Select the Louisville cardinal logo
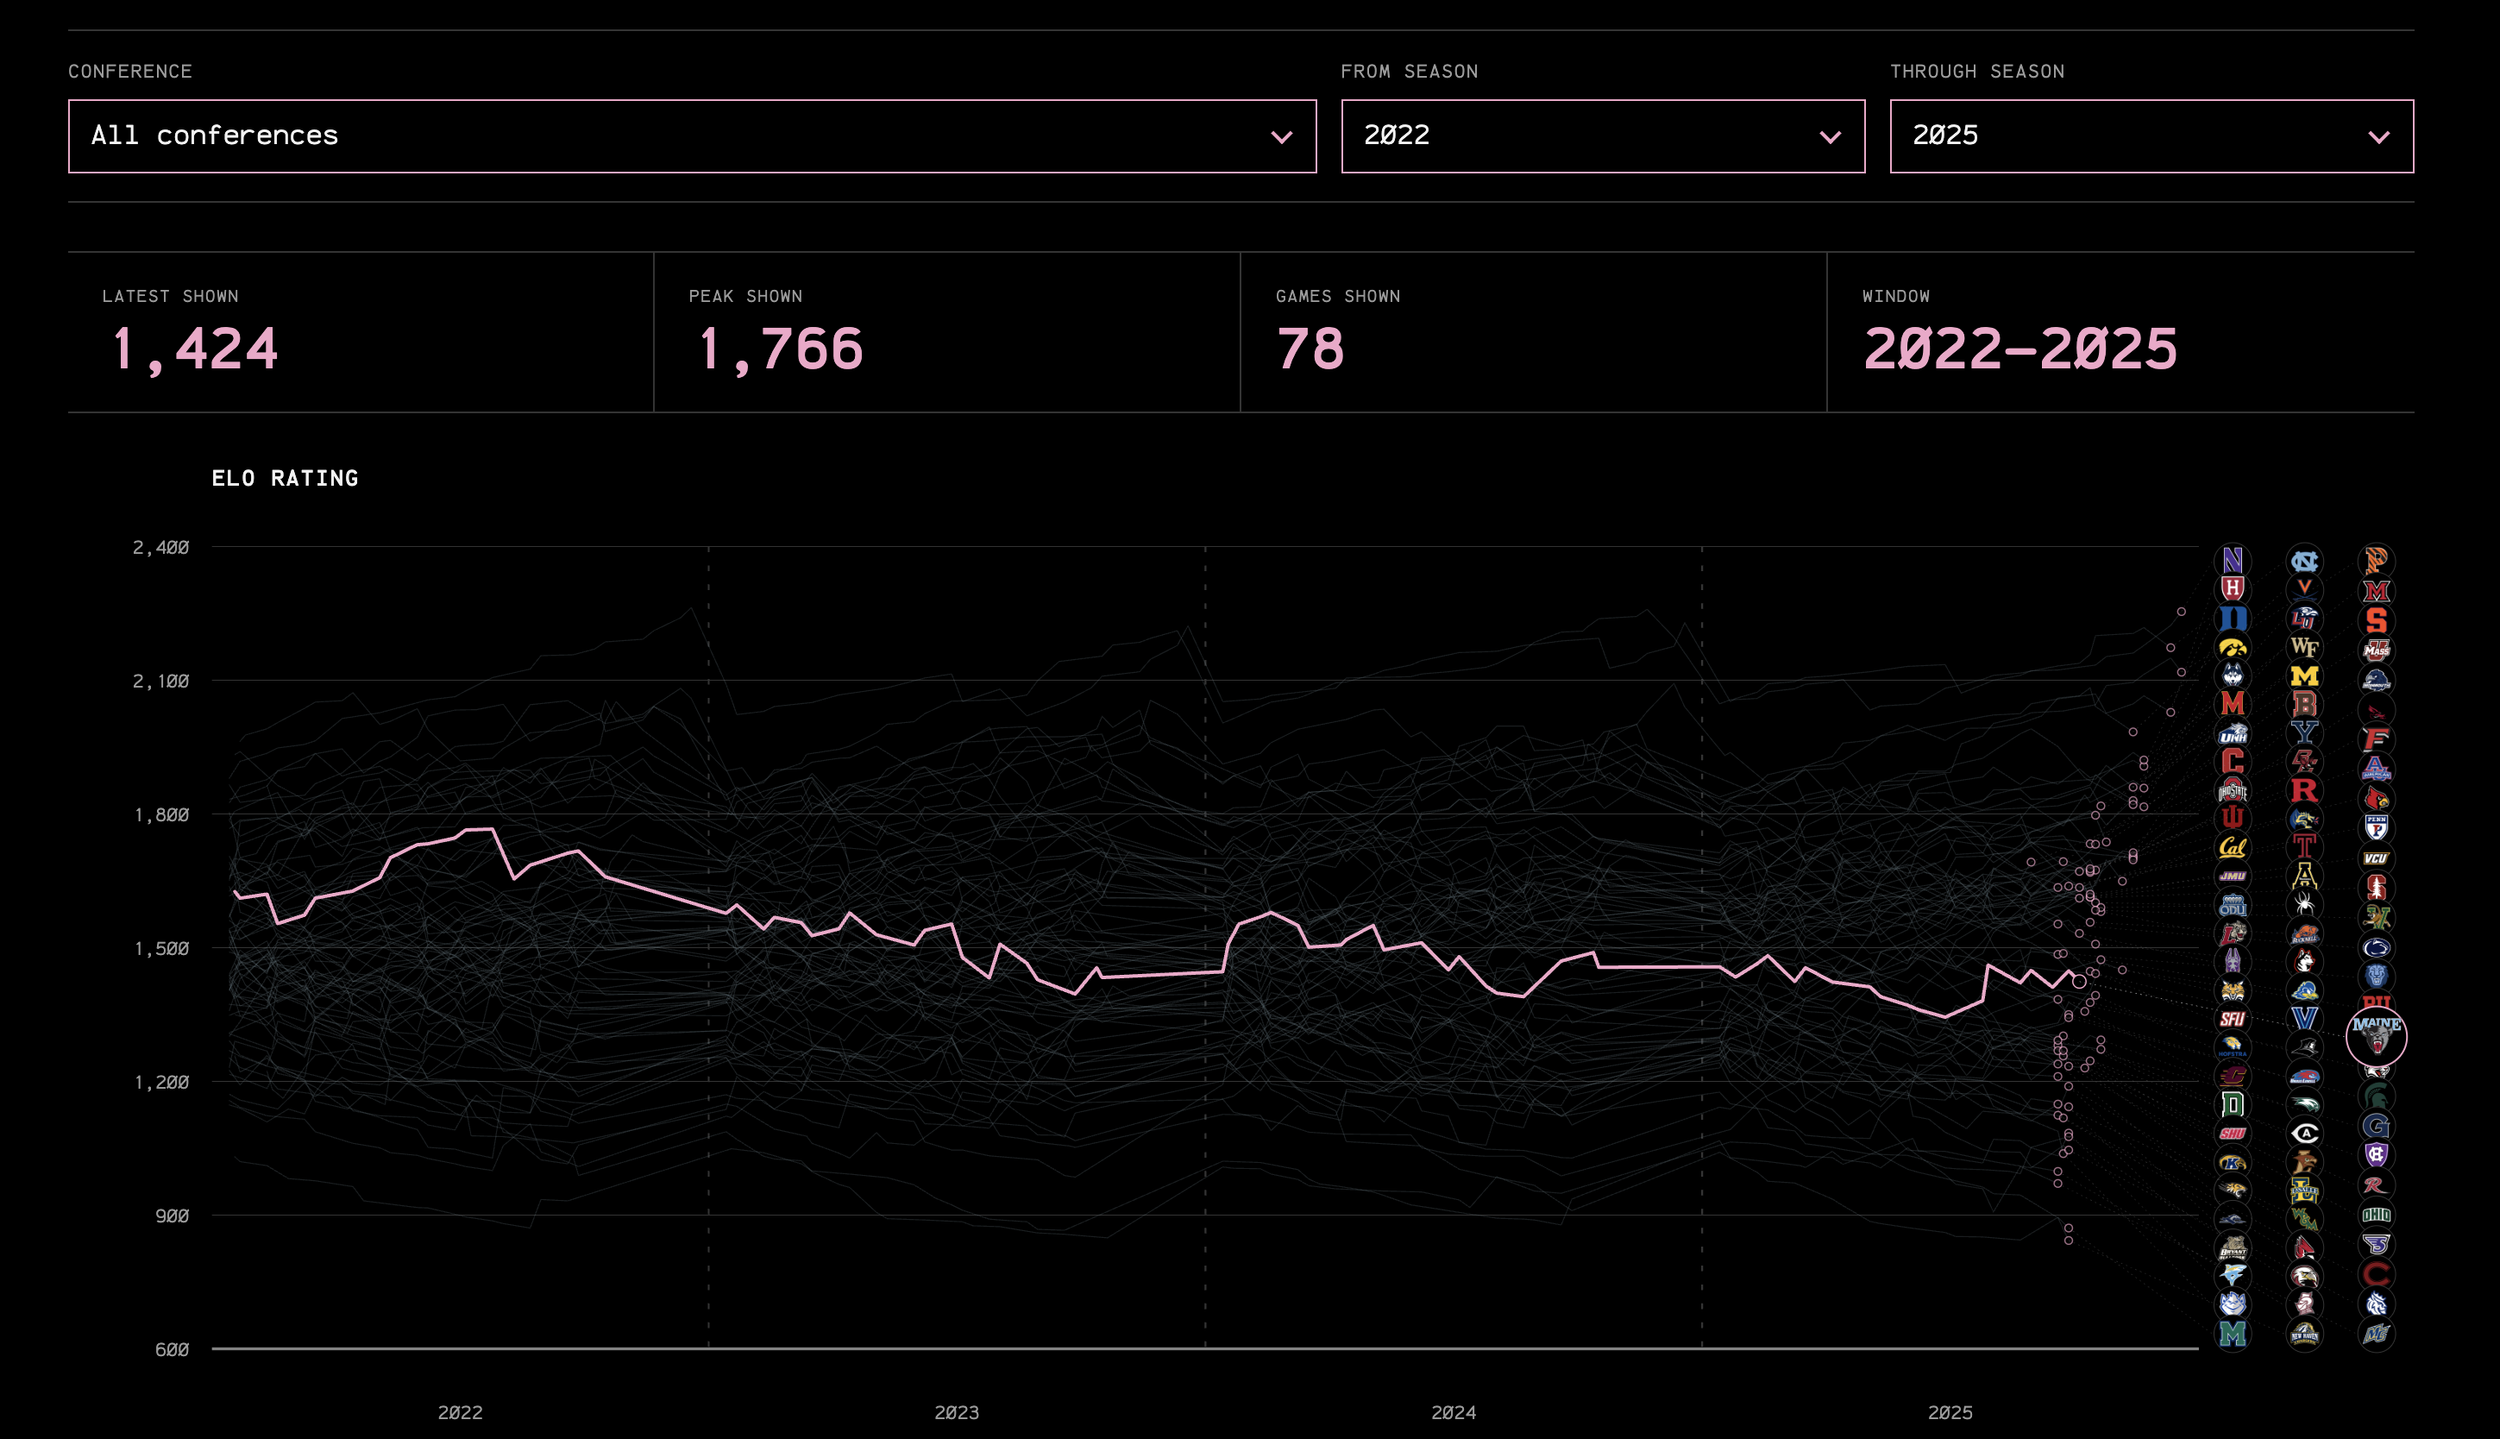Image resolution: width=2500 pixels, height=1439 pixels. pyautogui.click(x=2376, y=799)
